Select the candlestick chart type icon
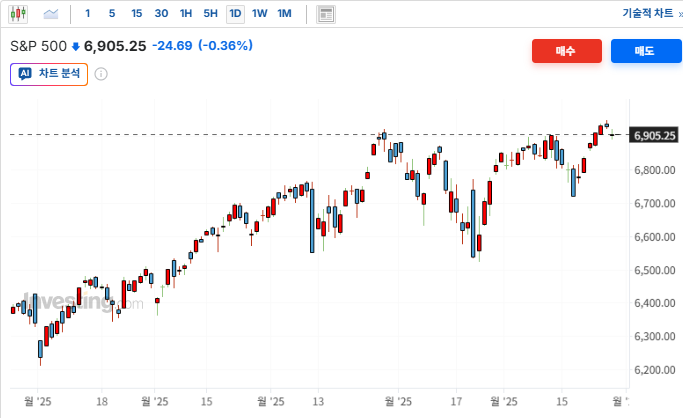 coord(18,14)
